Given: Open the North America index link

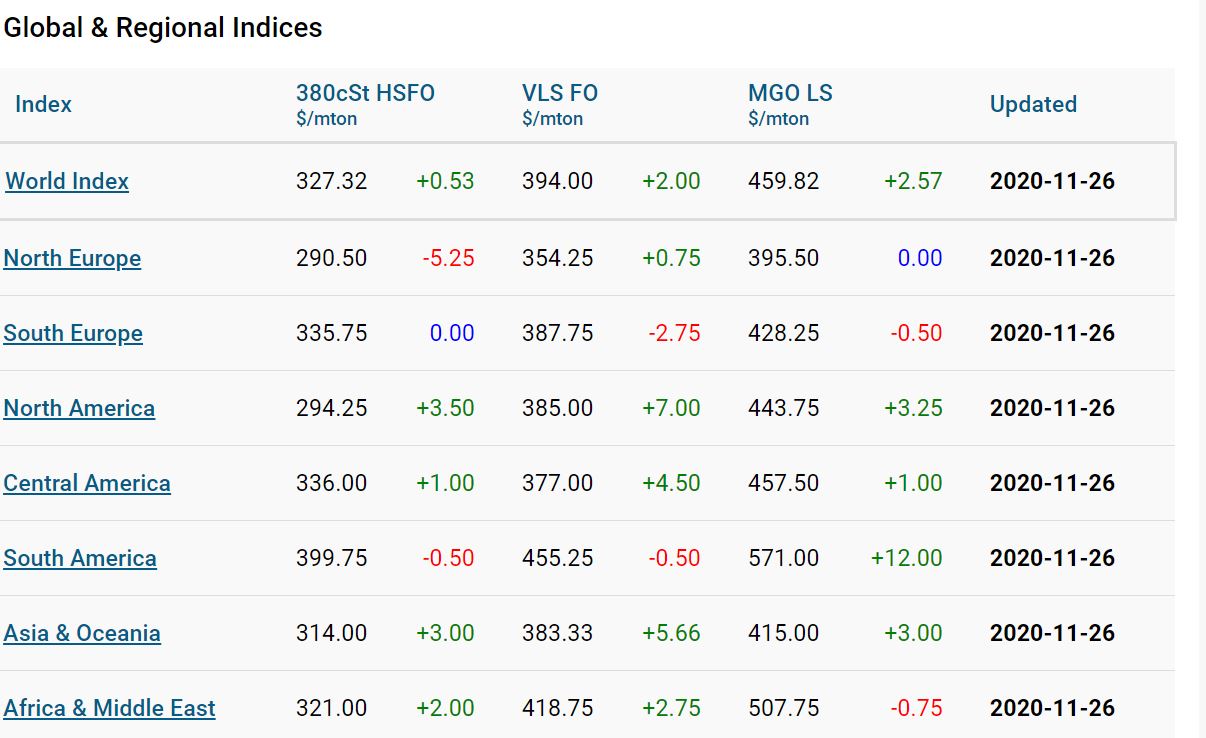Looking at the screenshot, I should pos(79,408).
